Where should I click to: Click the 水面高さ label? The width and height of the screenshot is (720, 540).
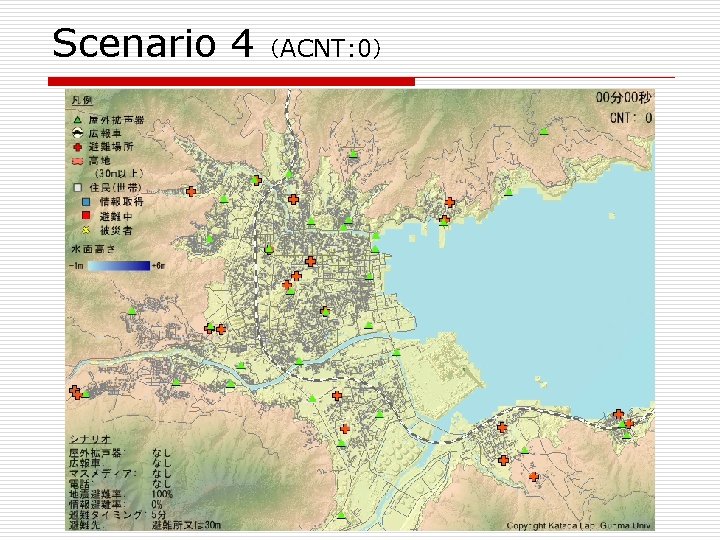click(93, 249)
